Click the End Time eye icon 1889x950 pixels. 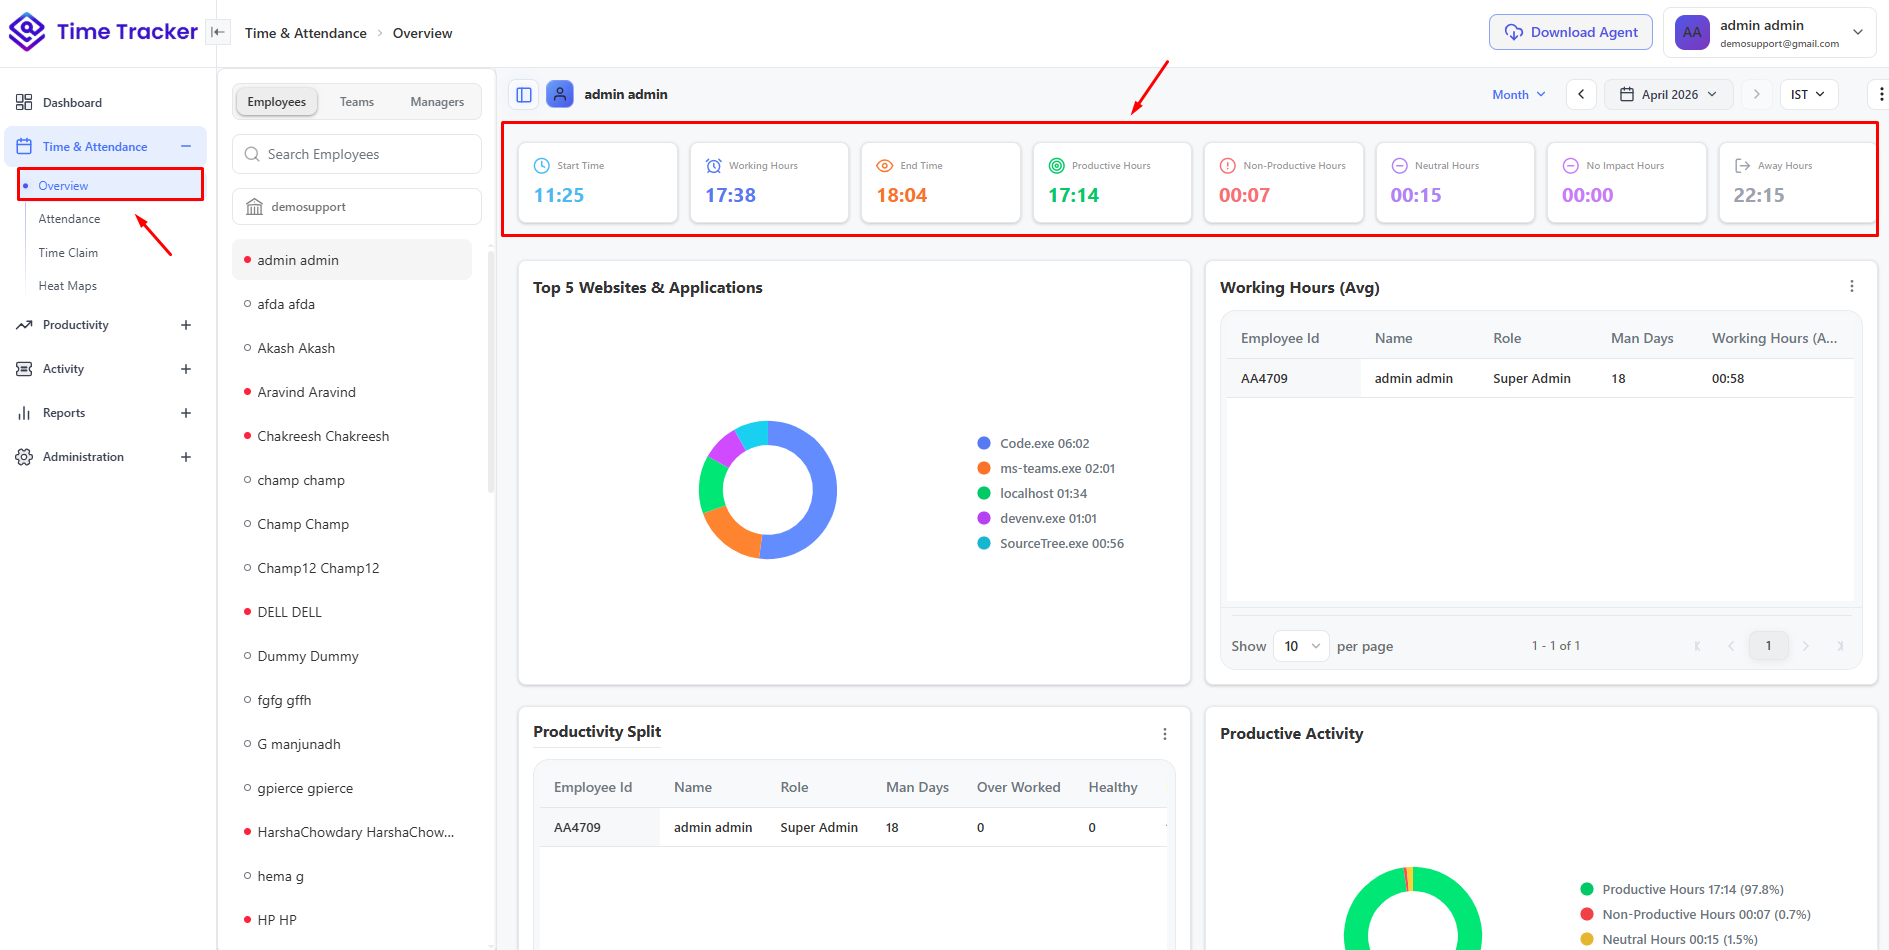pos(885,166)
